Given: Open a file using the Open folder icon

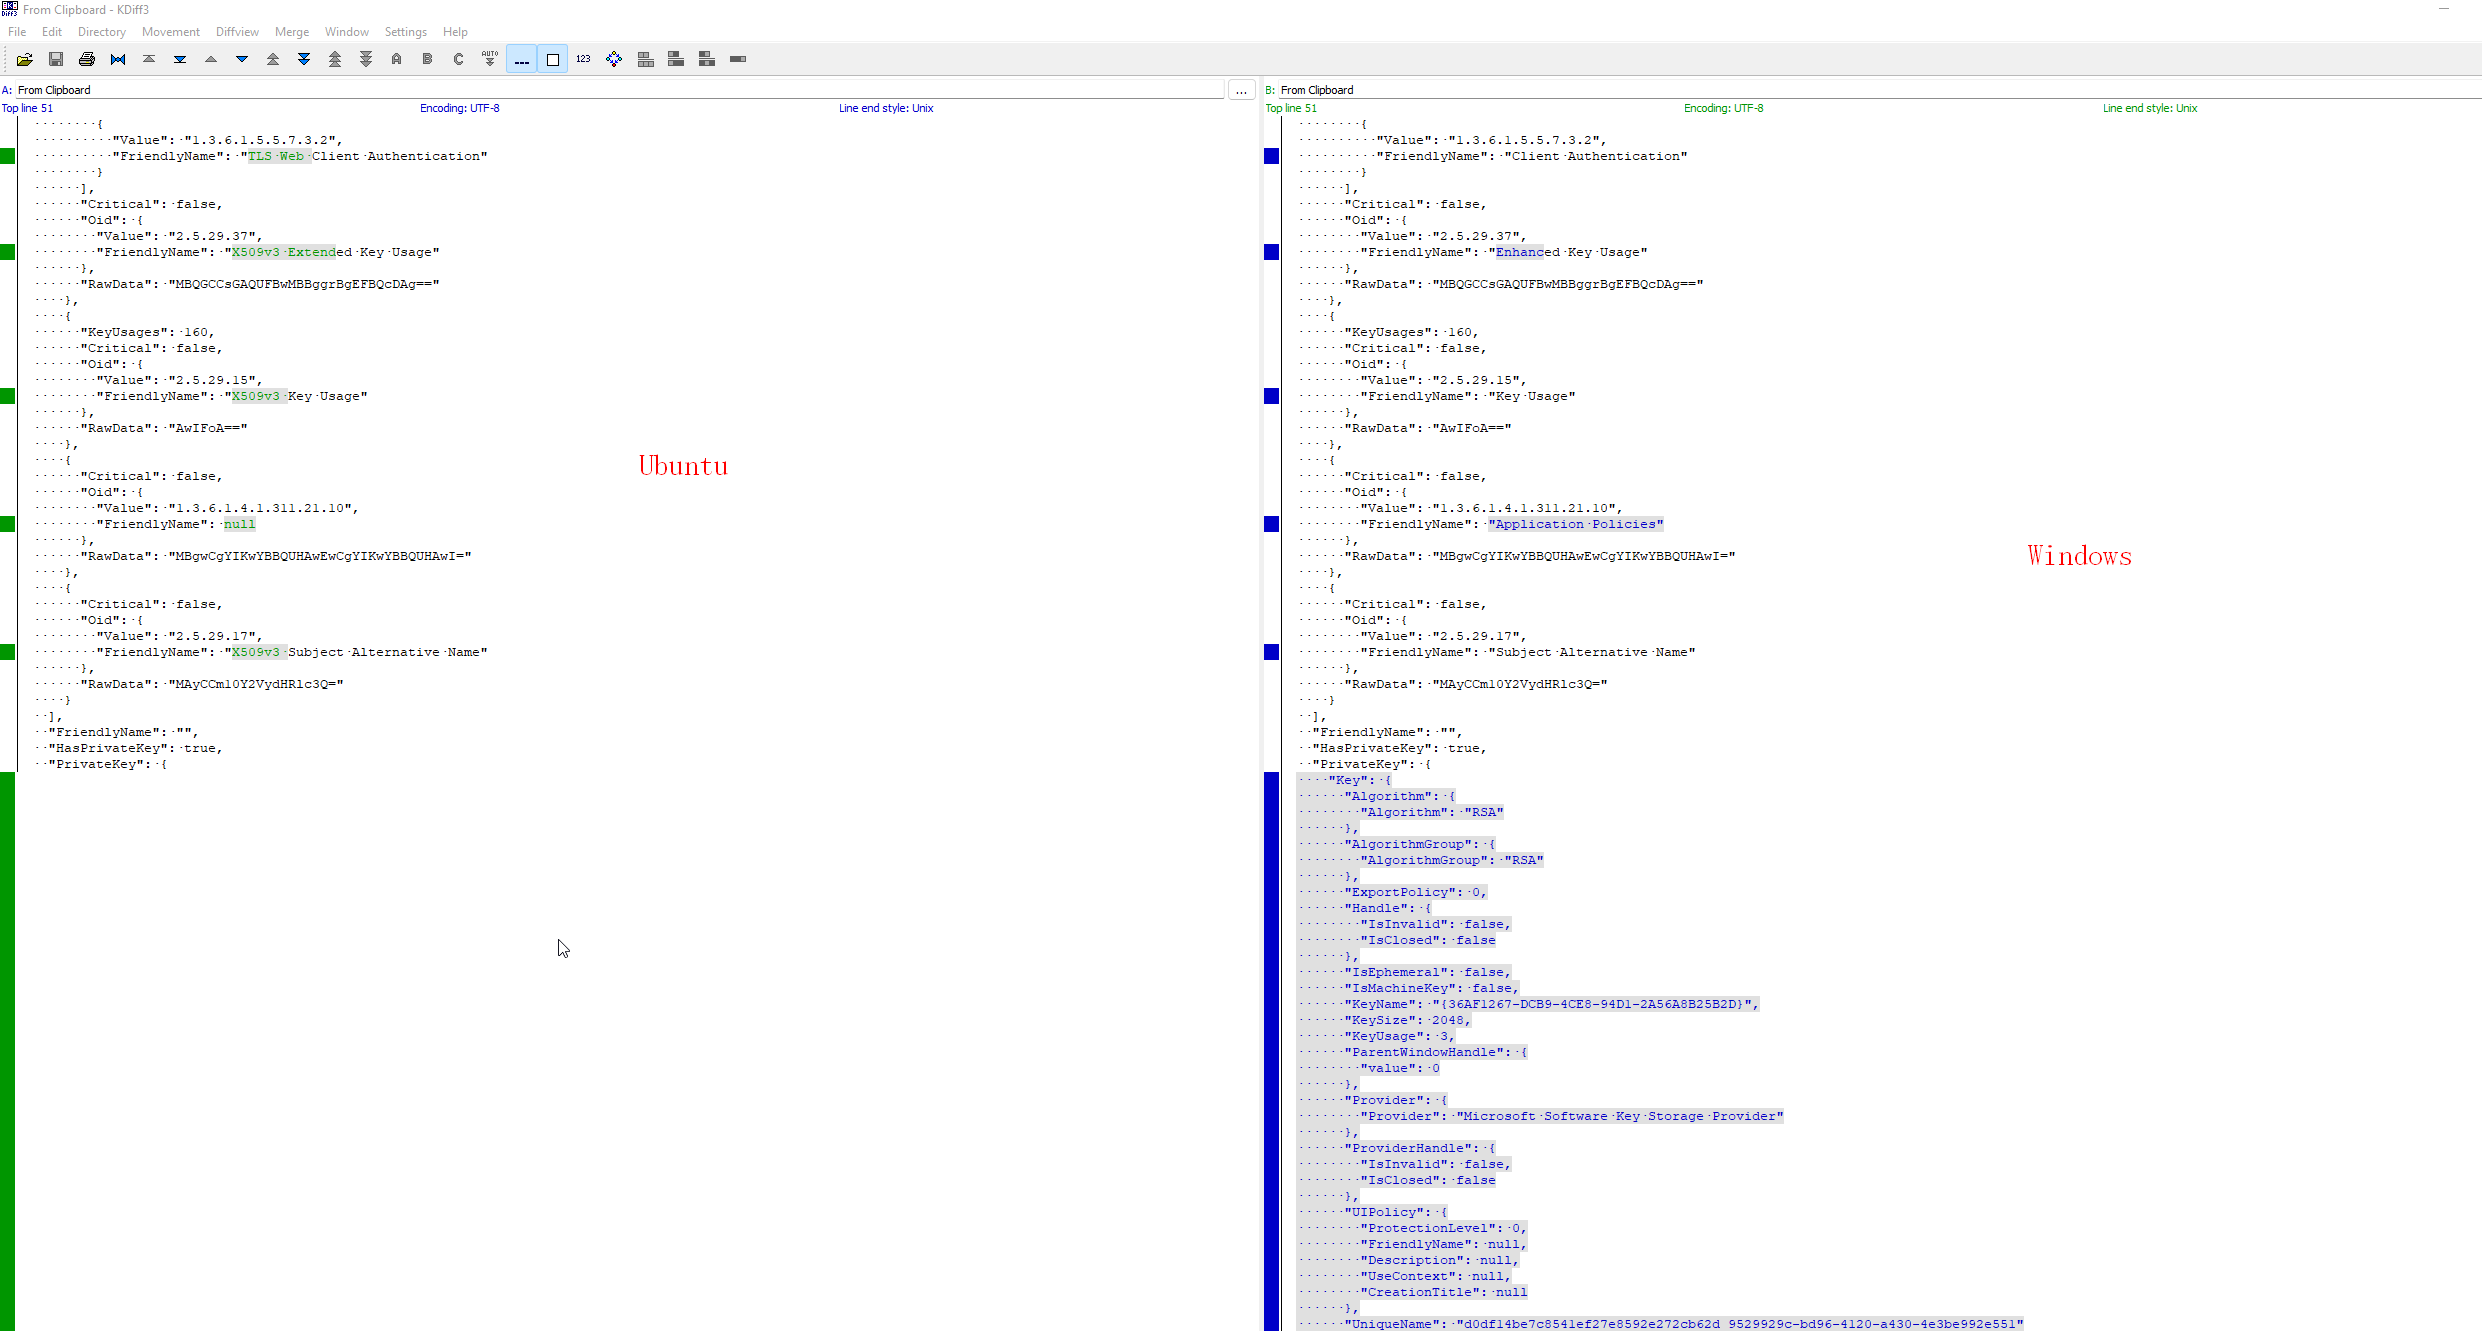Looking at the screenshot, I should [x=25, y=59].
